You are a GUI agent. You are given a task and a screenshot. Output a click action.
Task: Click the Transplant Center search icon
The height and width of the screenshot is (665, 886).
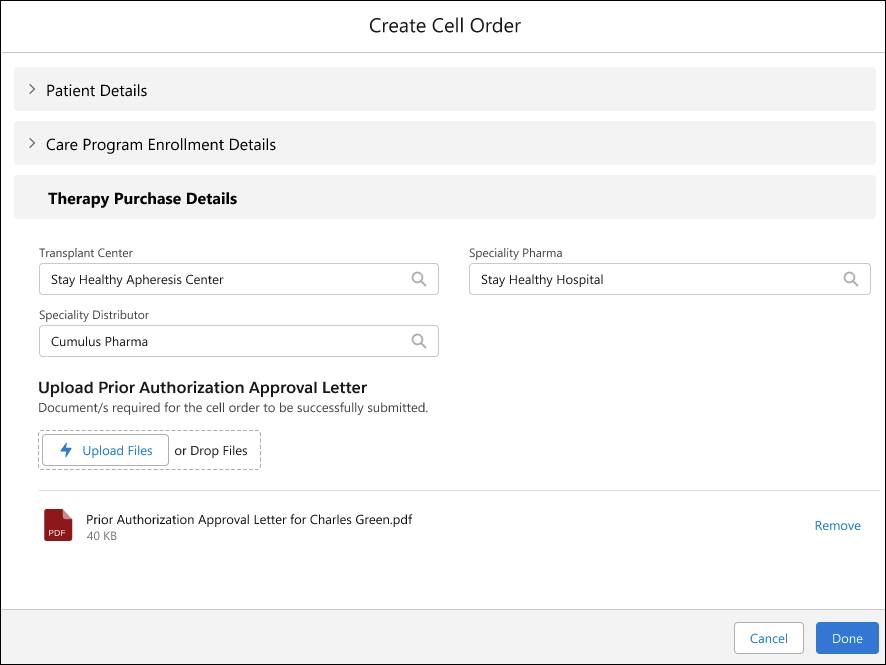coord(419,279)
